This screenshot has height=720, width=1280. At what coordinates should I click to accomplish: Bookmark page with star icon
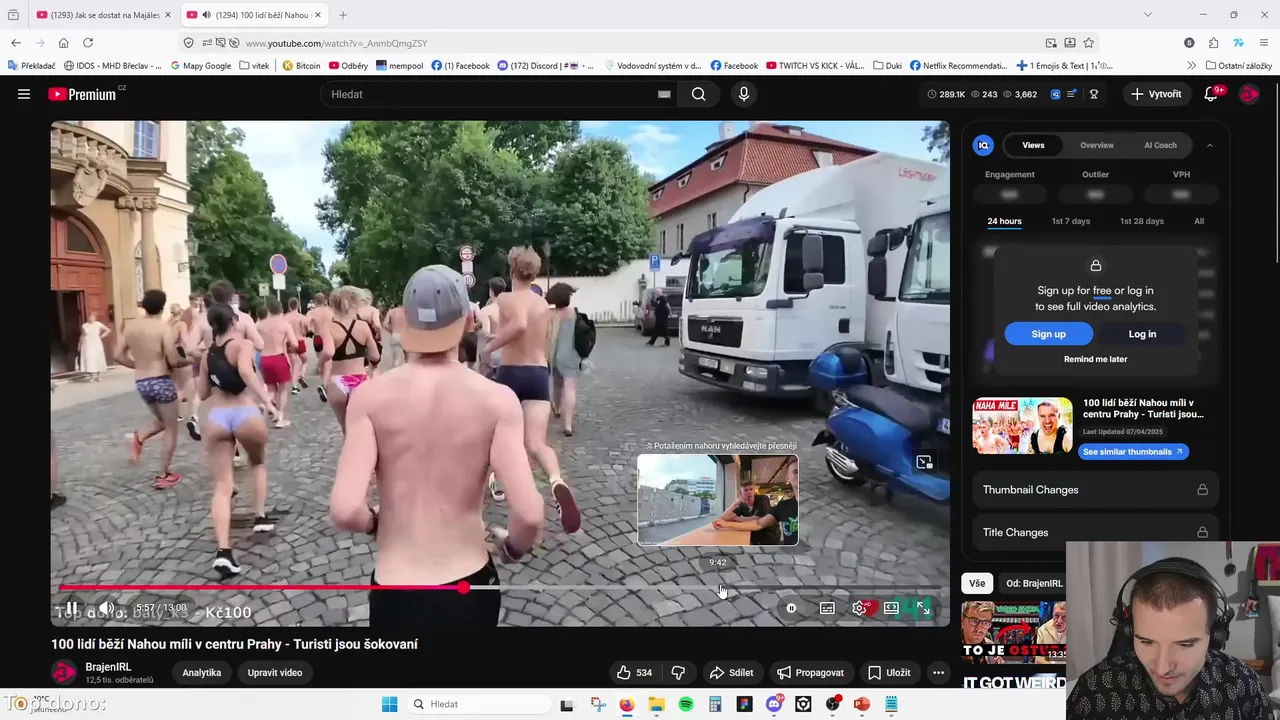tap(1089, 43)
